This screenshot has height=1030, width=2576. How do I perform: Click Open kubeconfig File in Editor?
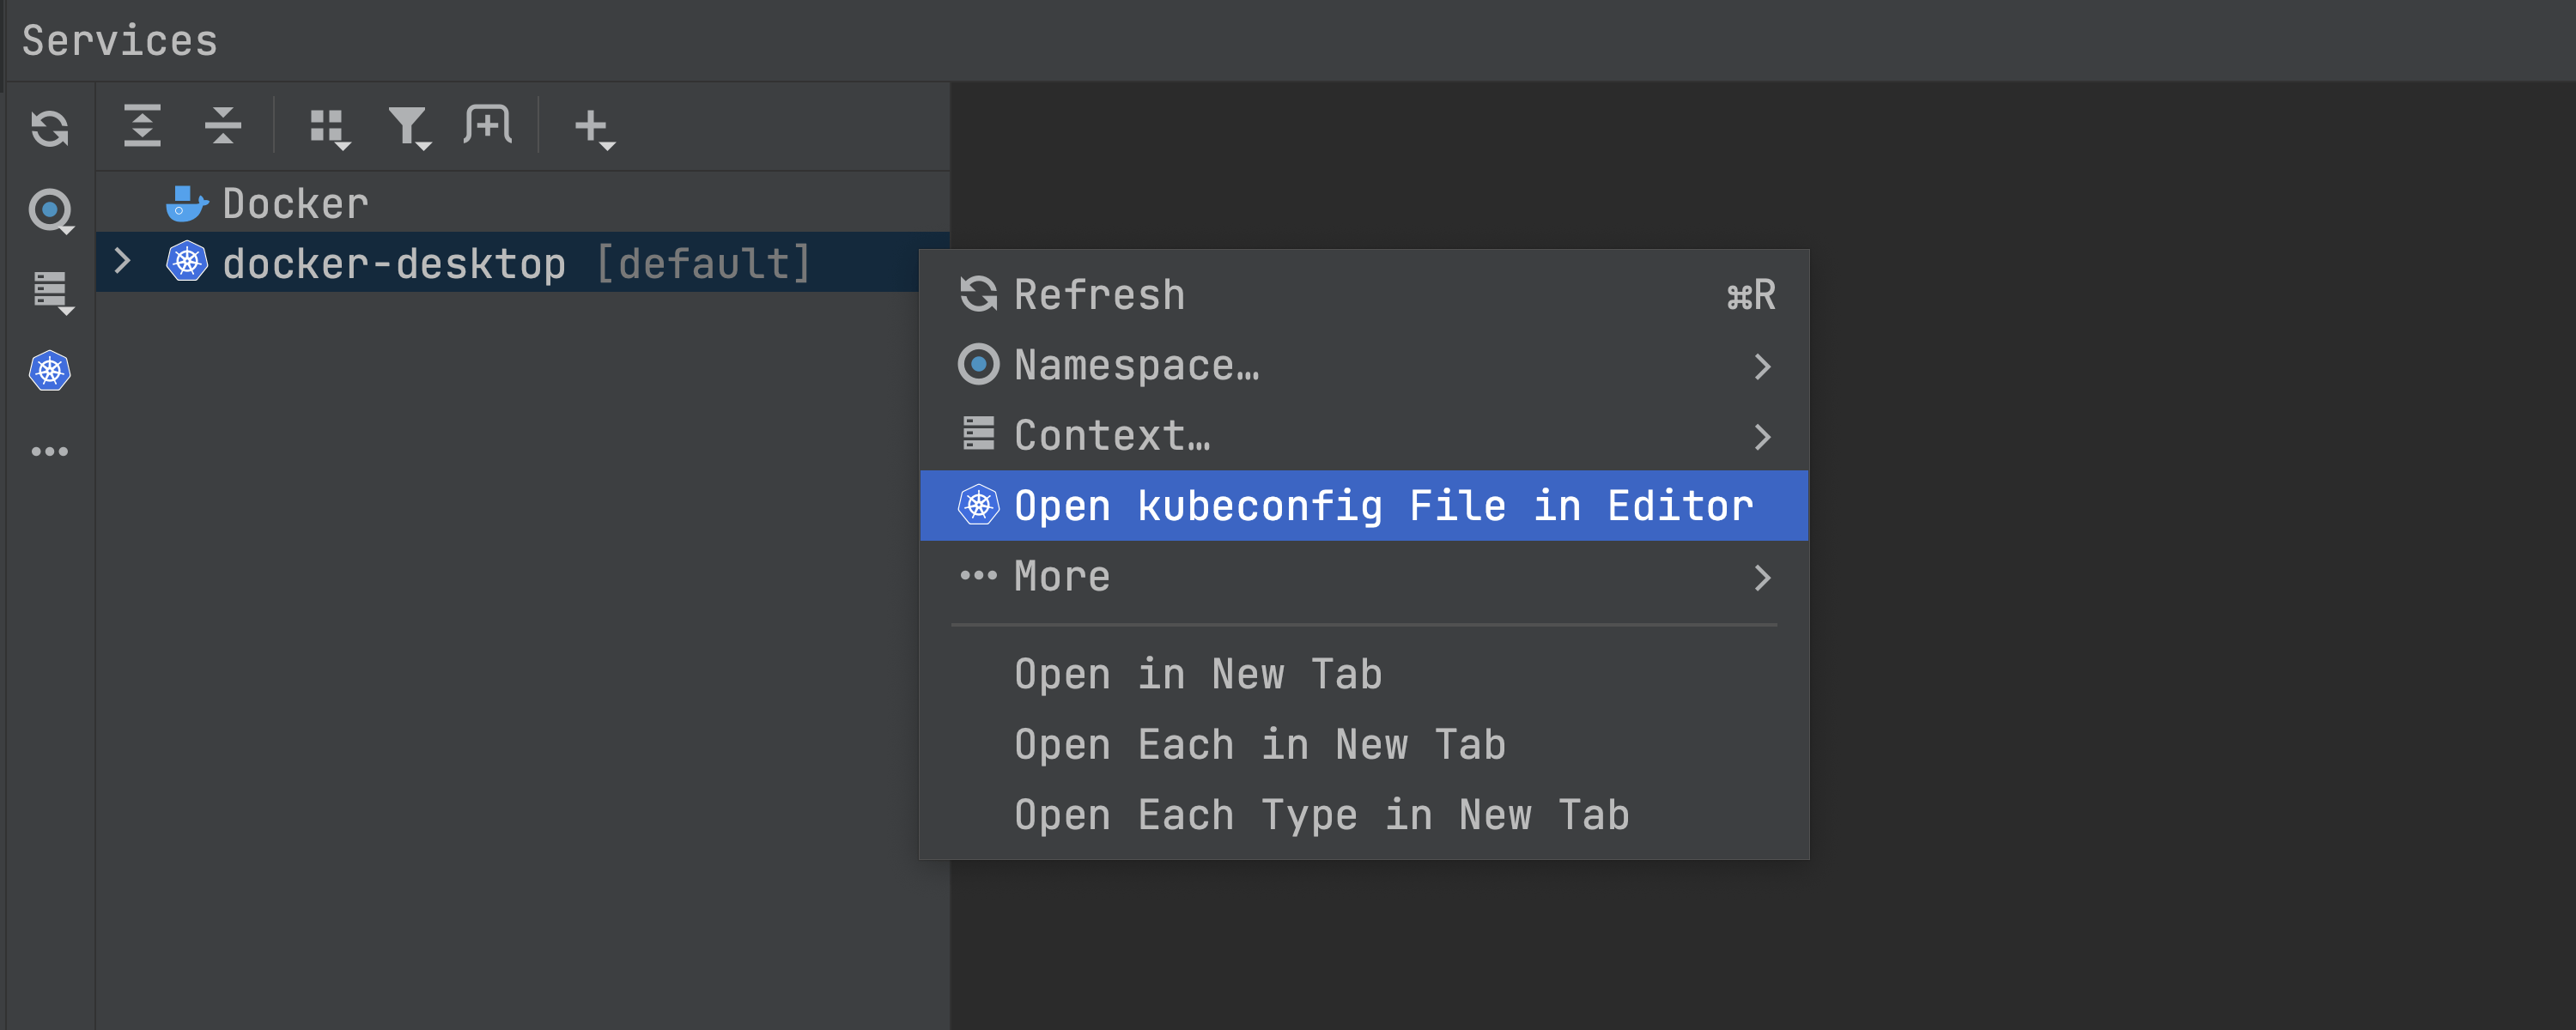pyautogui.click(x=1382, y=506)
